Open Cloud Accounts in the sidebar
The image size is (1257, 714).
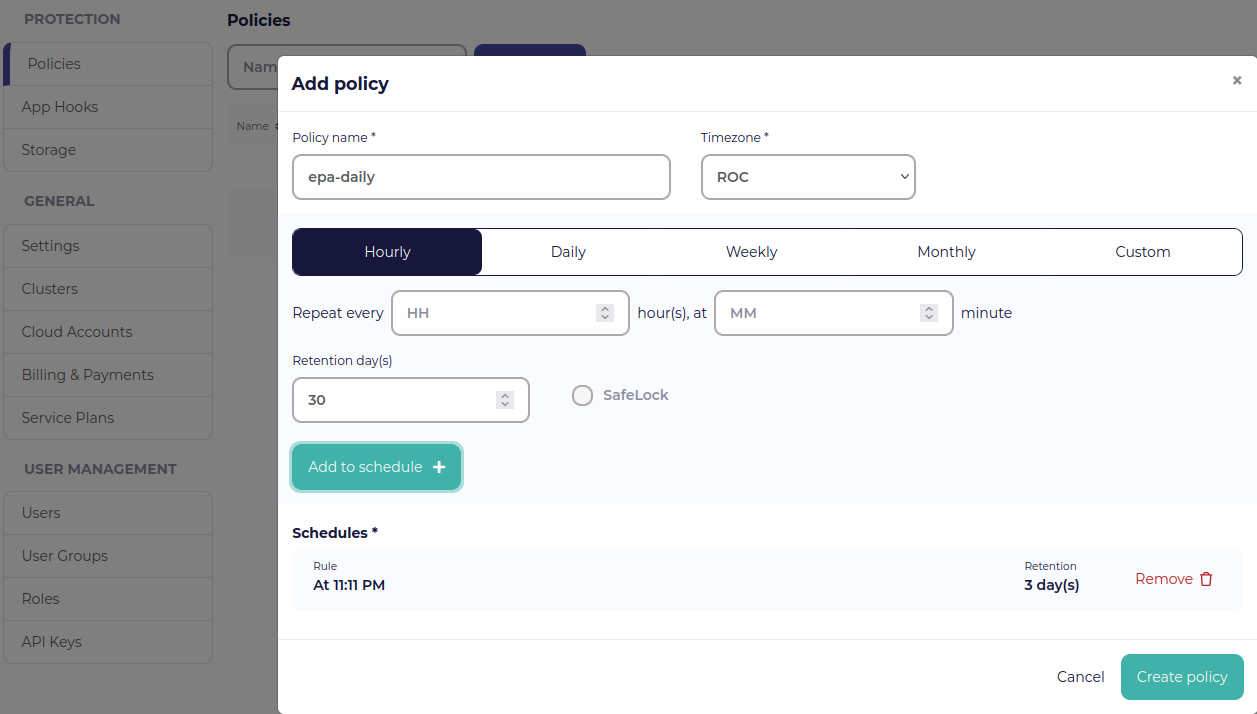(x=108, y=332)
